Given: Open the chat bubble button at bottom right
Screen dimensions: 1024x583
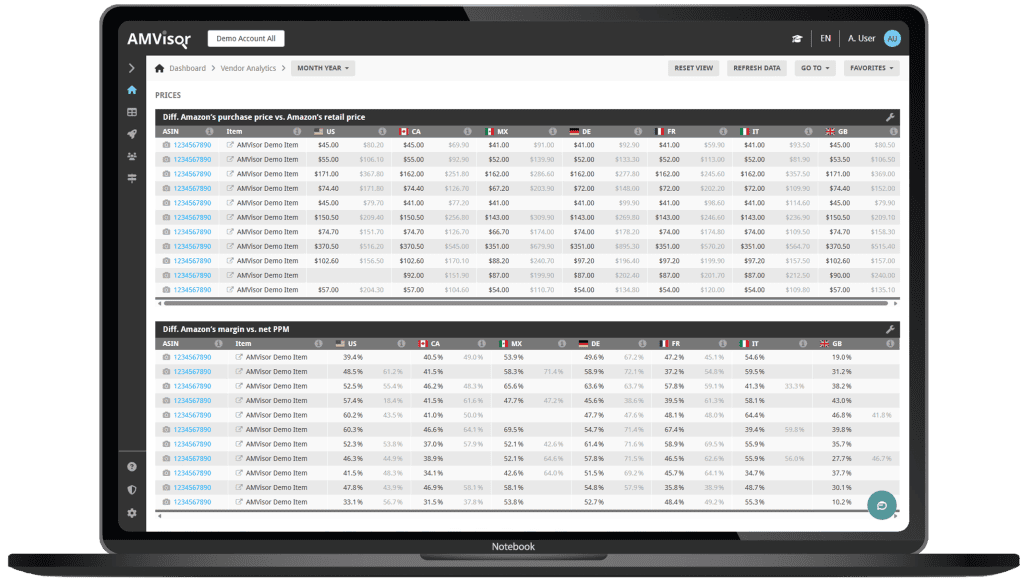Looking at the screenshot, I should [x=881, y=506].
